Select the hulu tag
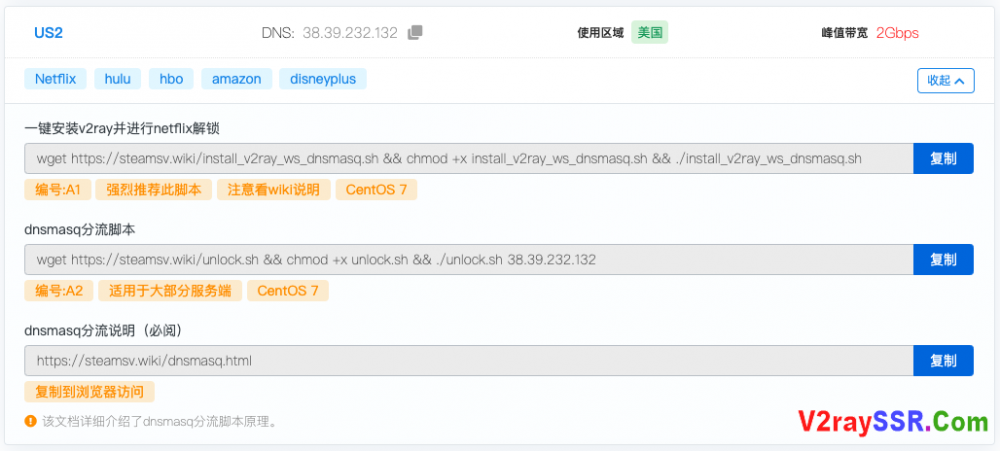The height and width of the screenshot is (451, 1000). point(118,79)
